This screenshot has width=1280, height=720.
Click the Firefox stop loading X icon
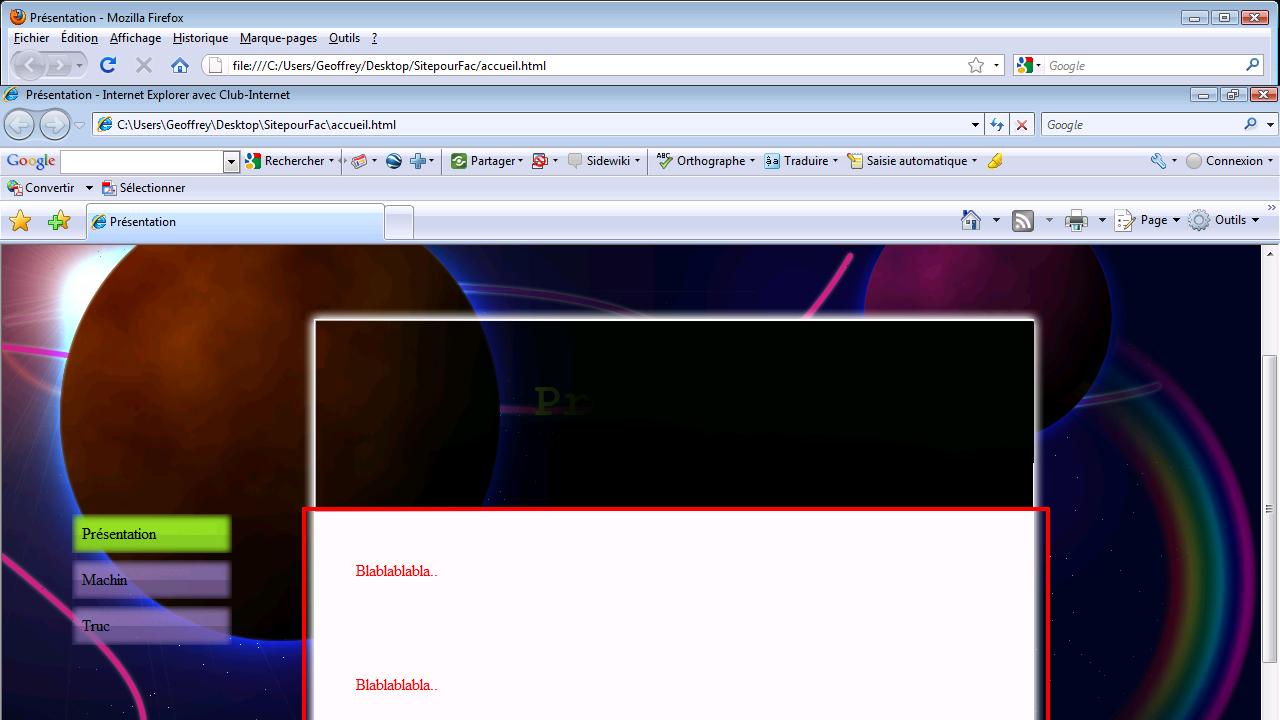144,65
